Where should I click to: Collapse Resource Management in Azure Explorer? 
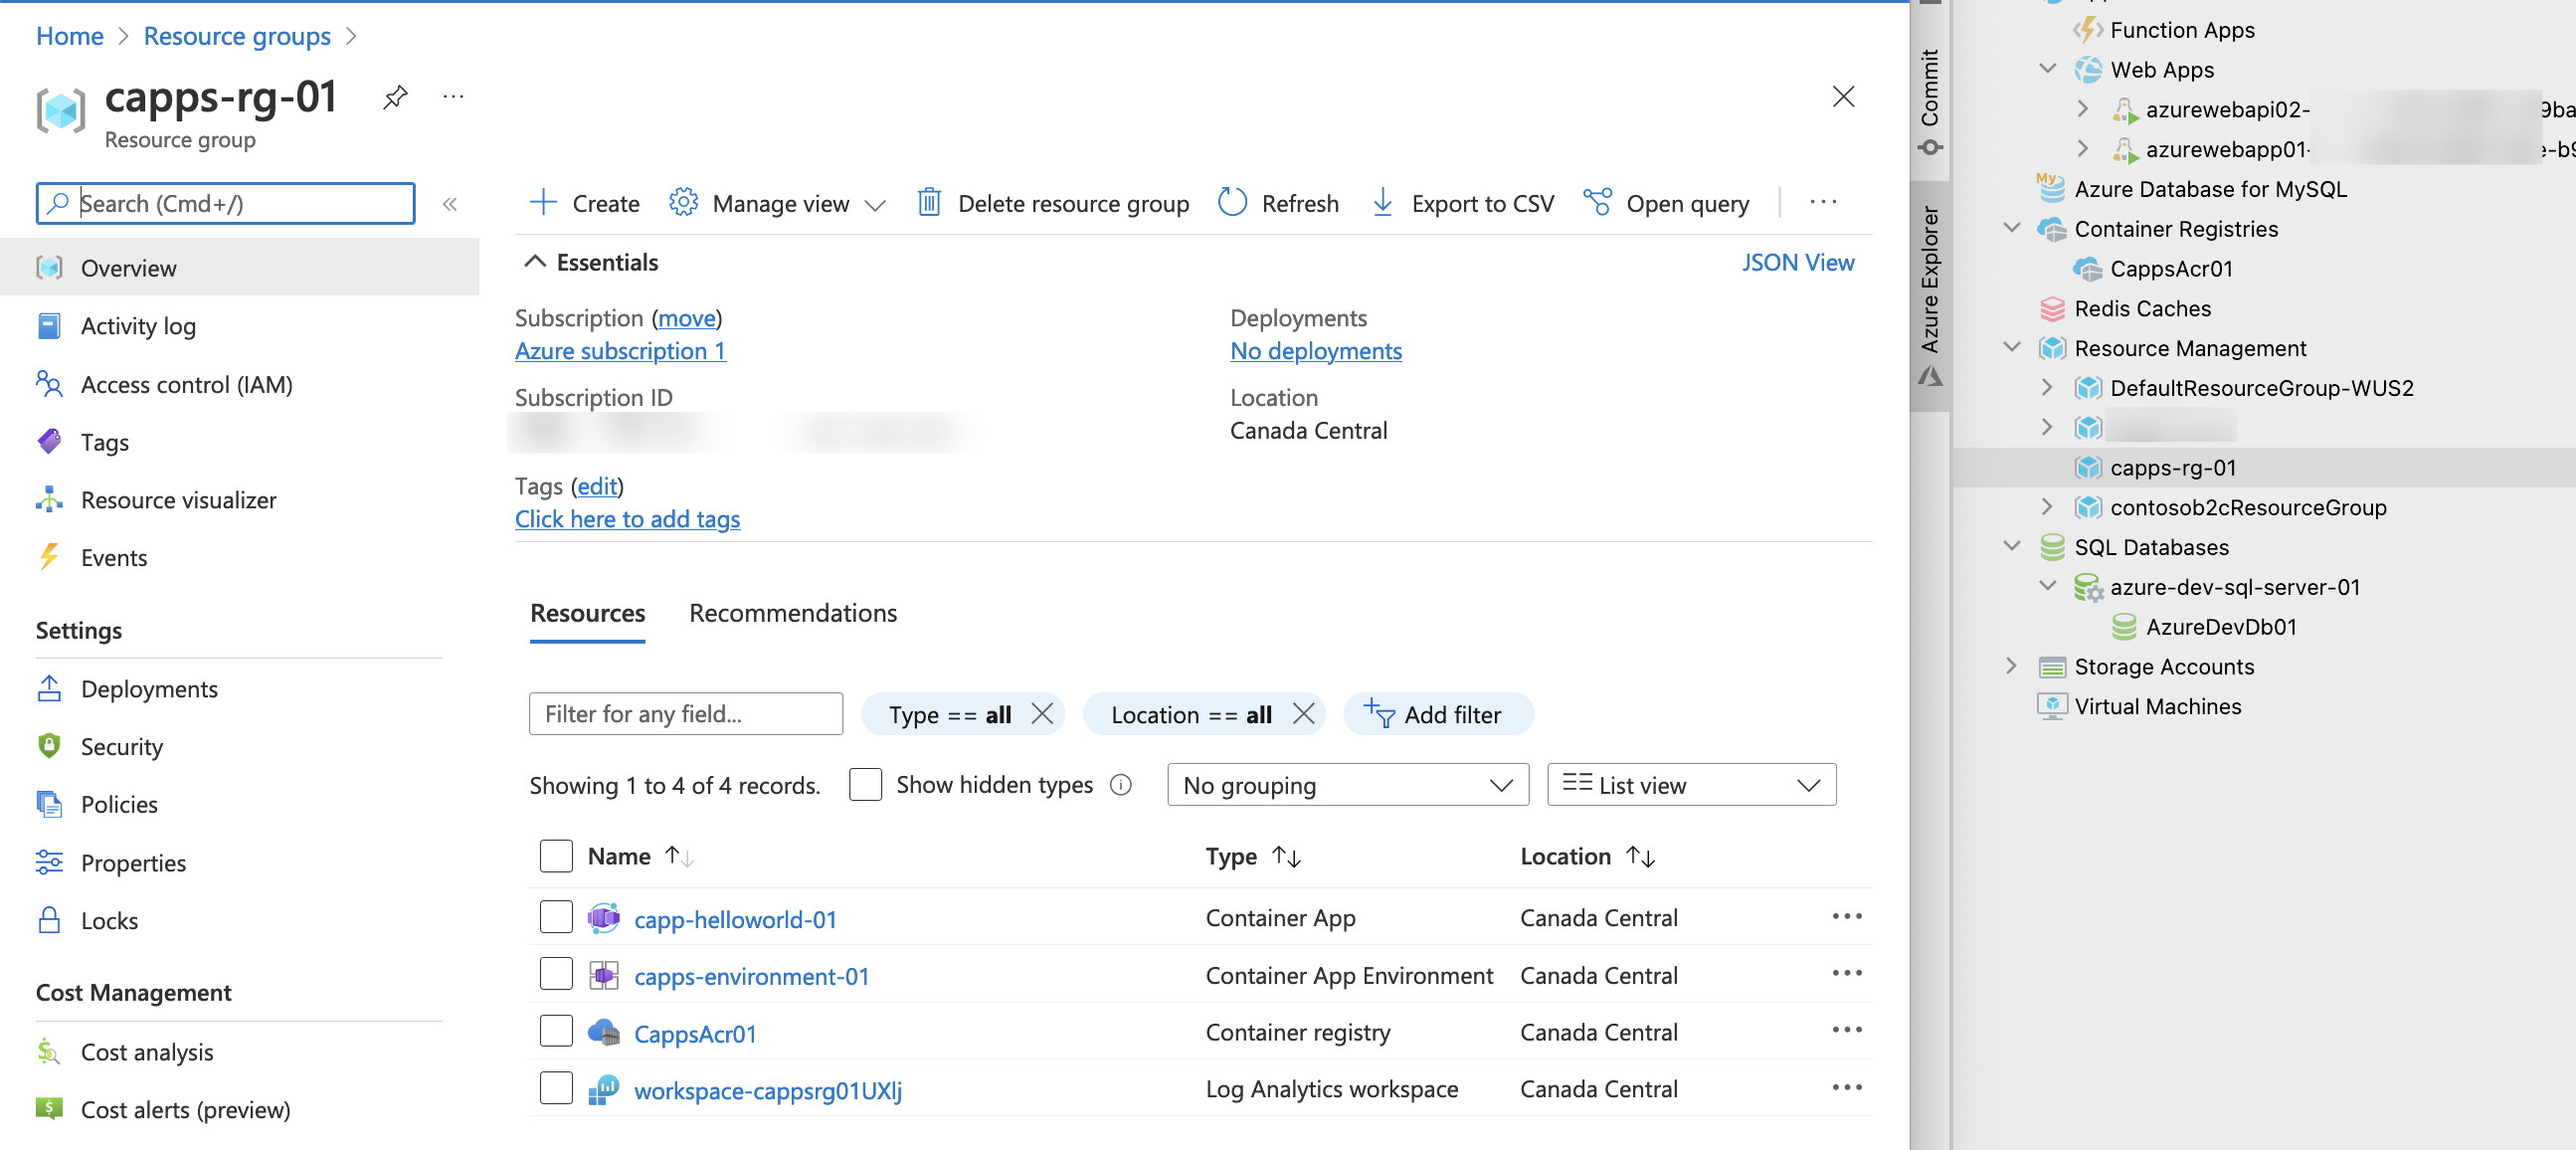tap(2012, 348)
